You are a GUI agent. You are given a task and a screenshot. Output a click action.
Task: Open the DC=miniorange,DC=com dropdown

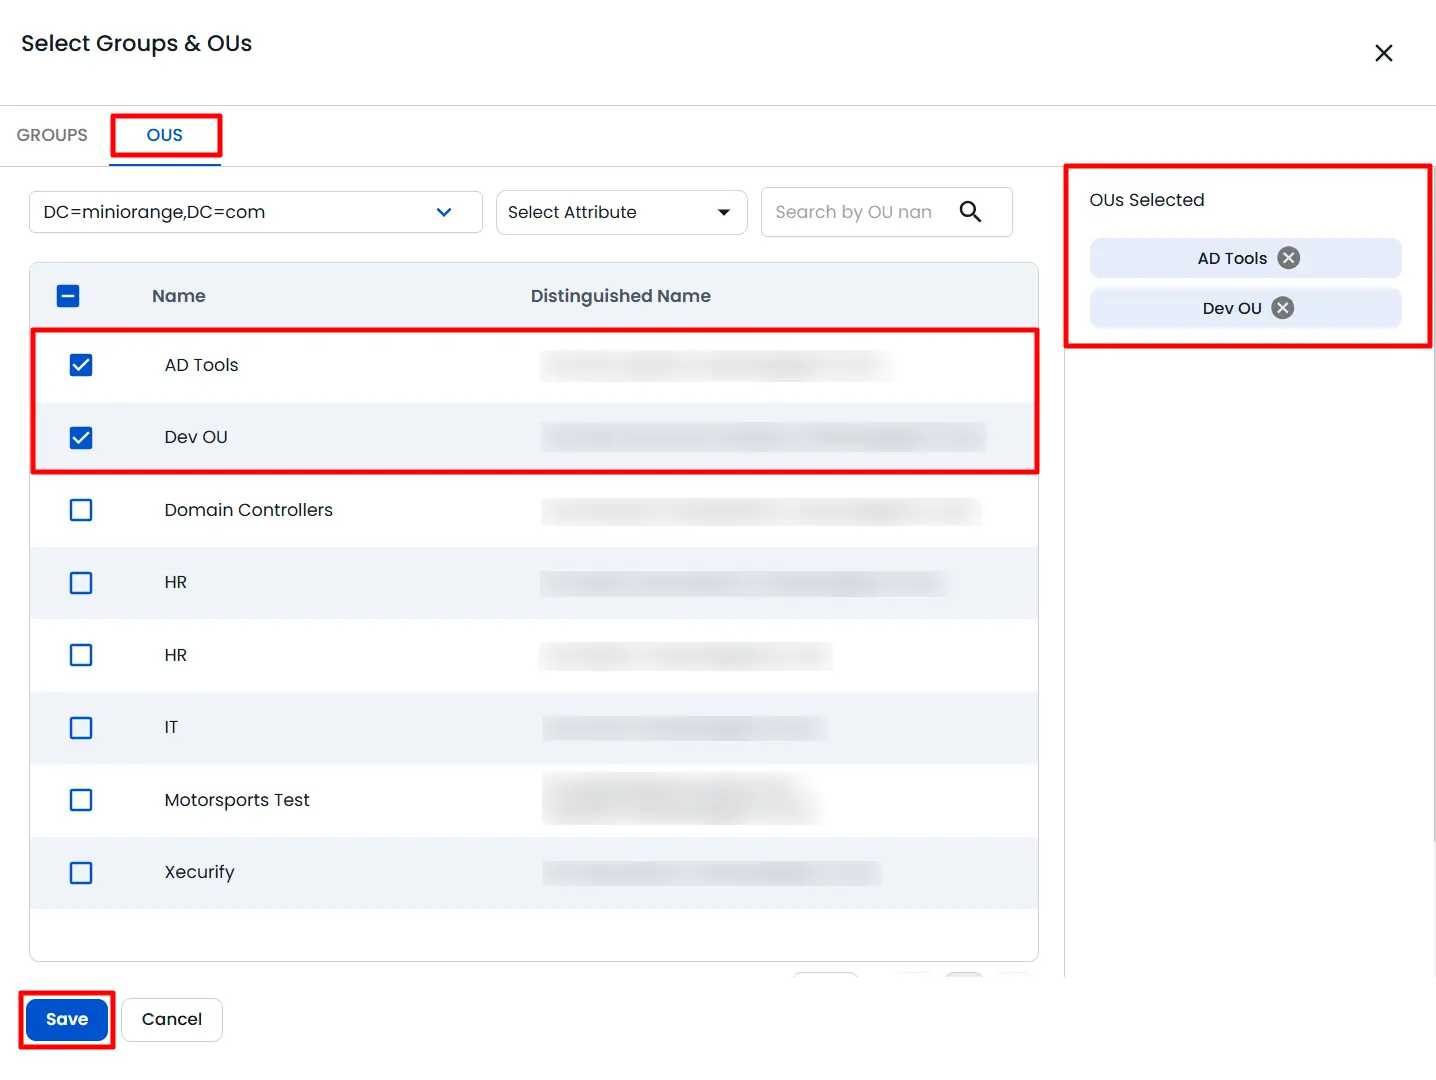(256, 212)
